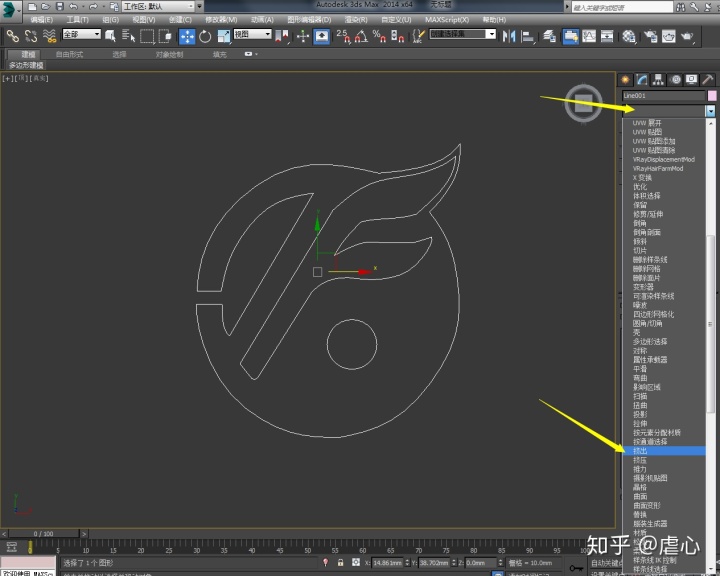Activate the Select and Rotate tool
This screenshot has height=576, width=720.
pyautogui.click(x=205, y=36)
